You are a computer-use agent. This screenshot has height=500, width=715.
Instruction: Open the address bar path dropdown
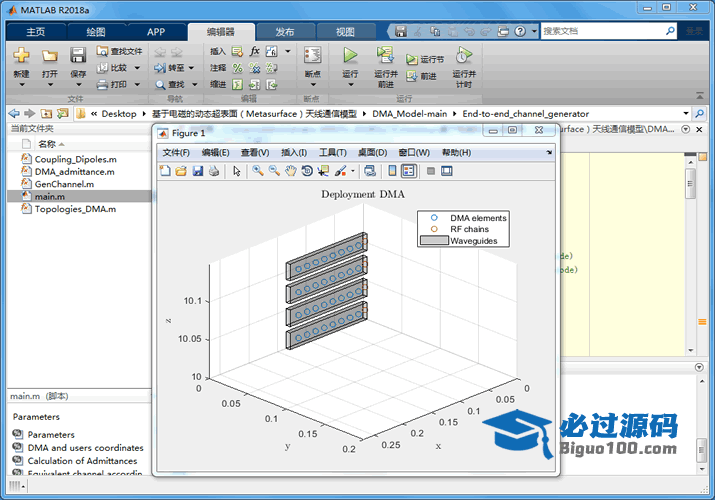(686, 113)
